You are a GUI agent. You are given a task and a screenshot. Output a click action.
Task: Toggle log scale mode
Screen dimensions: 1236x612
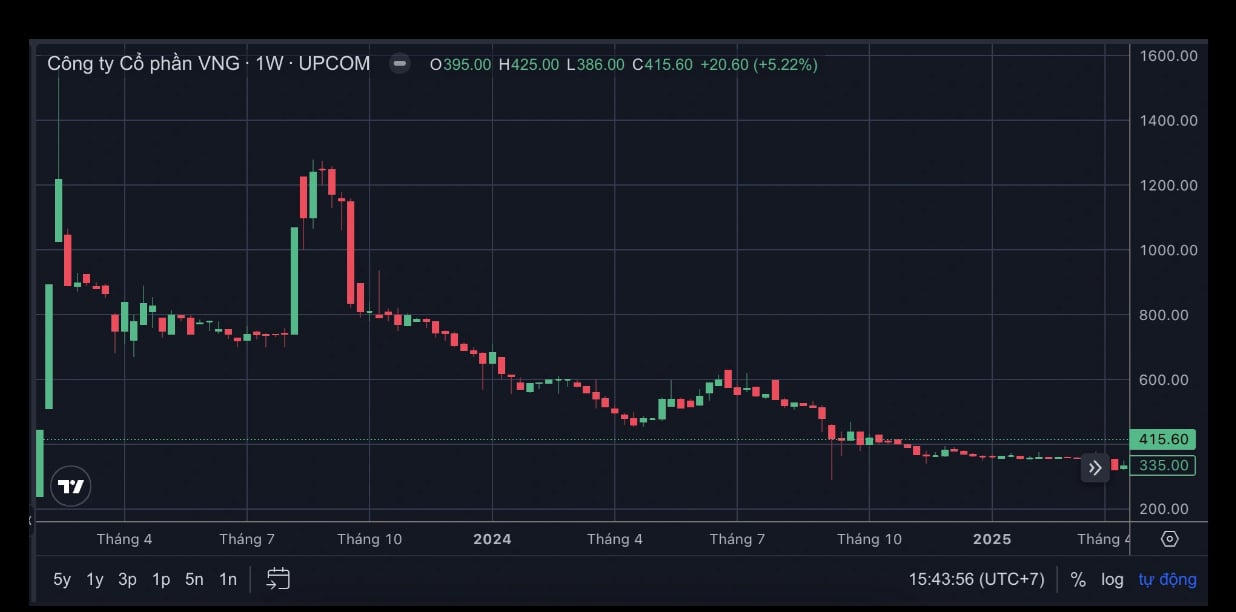point(1112,579)
